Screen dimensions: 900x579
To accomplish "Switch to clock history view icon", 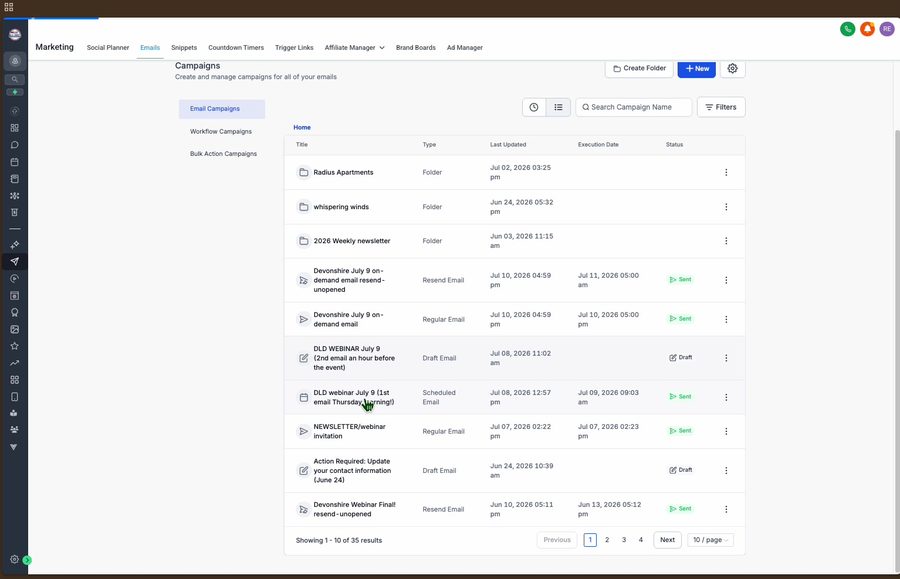I will coord(534,107).
